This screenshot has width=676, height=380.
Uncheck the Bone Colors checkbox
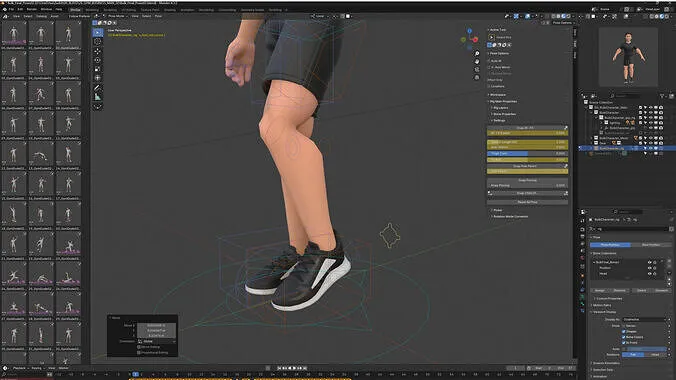coord(623,337)
